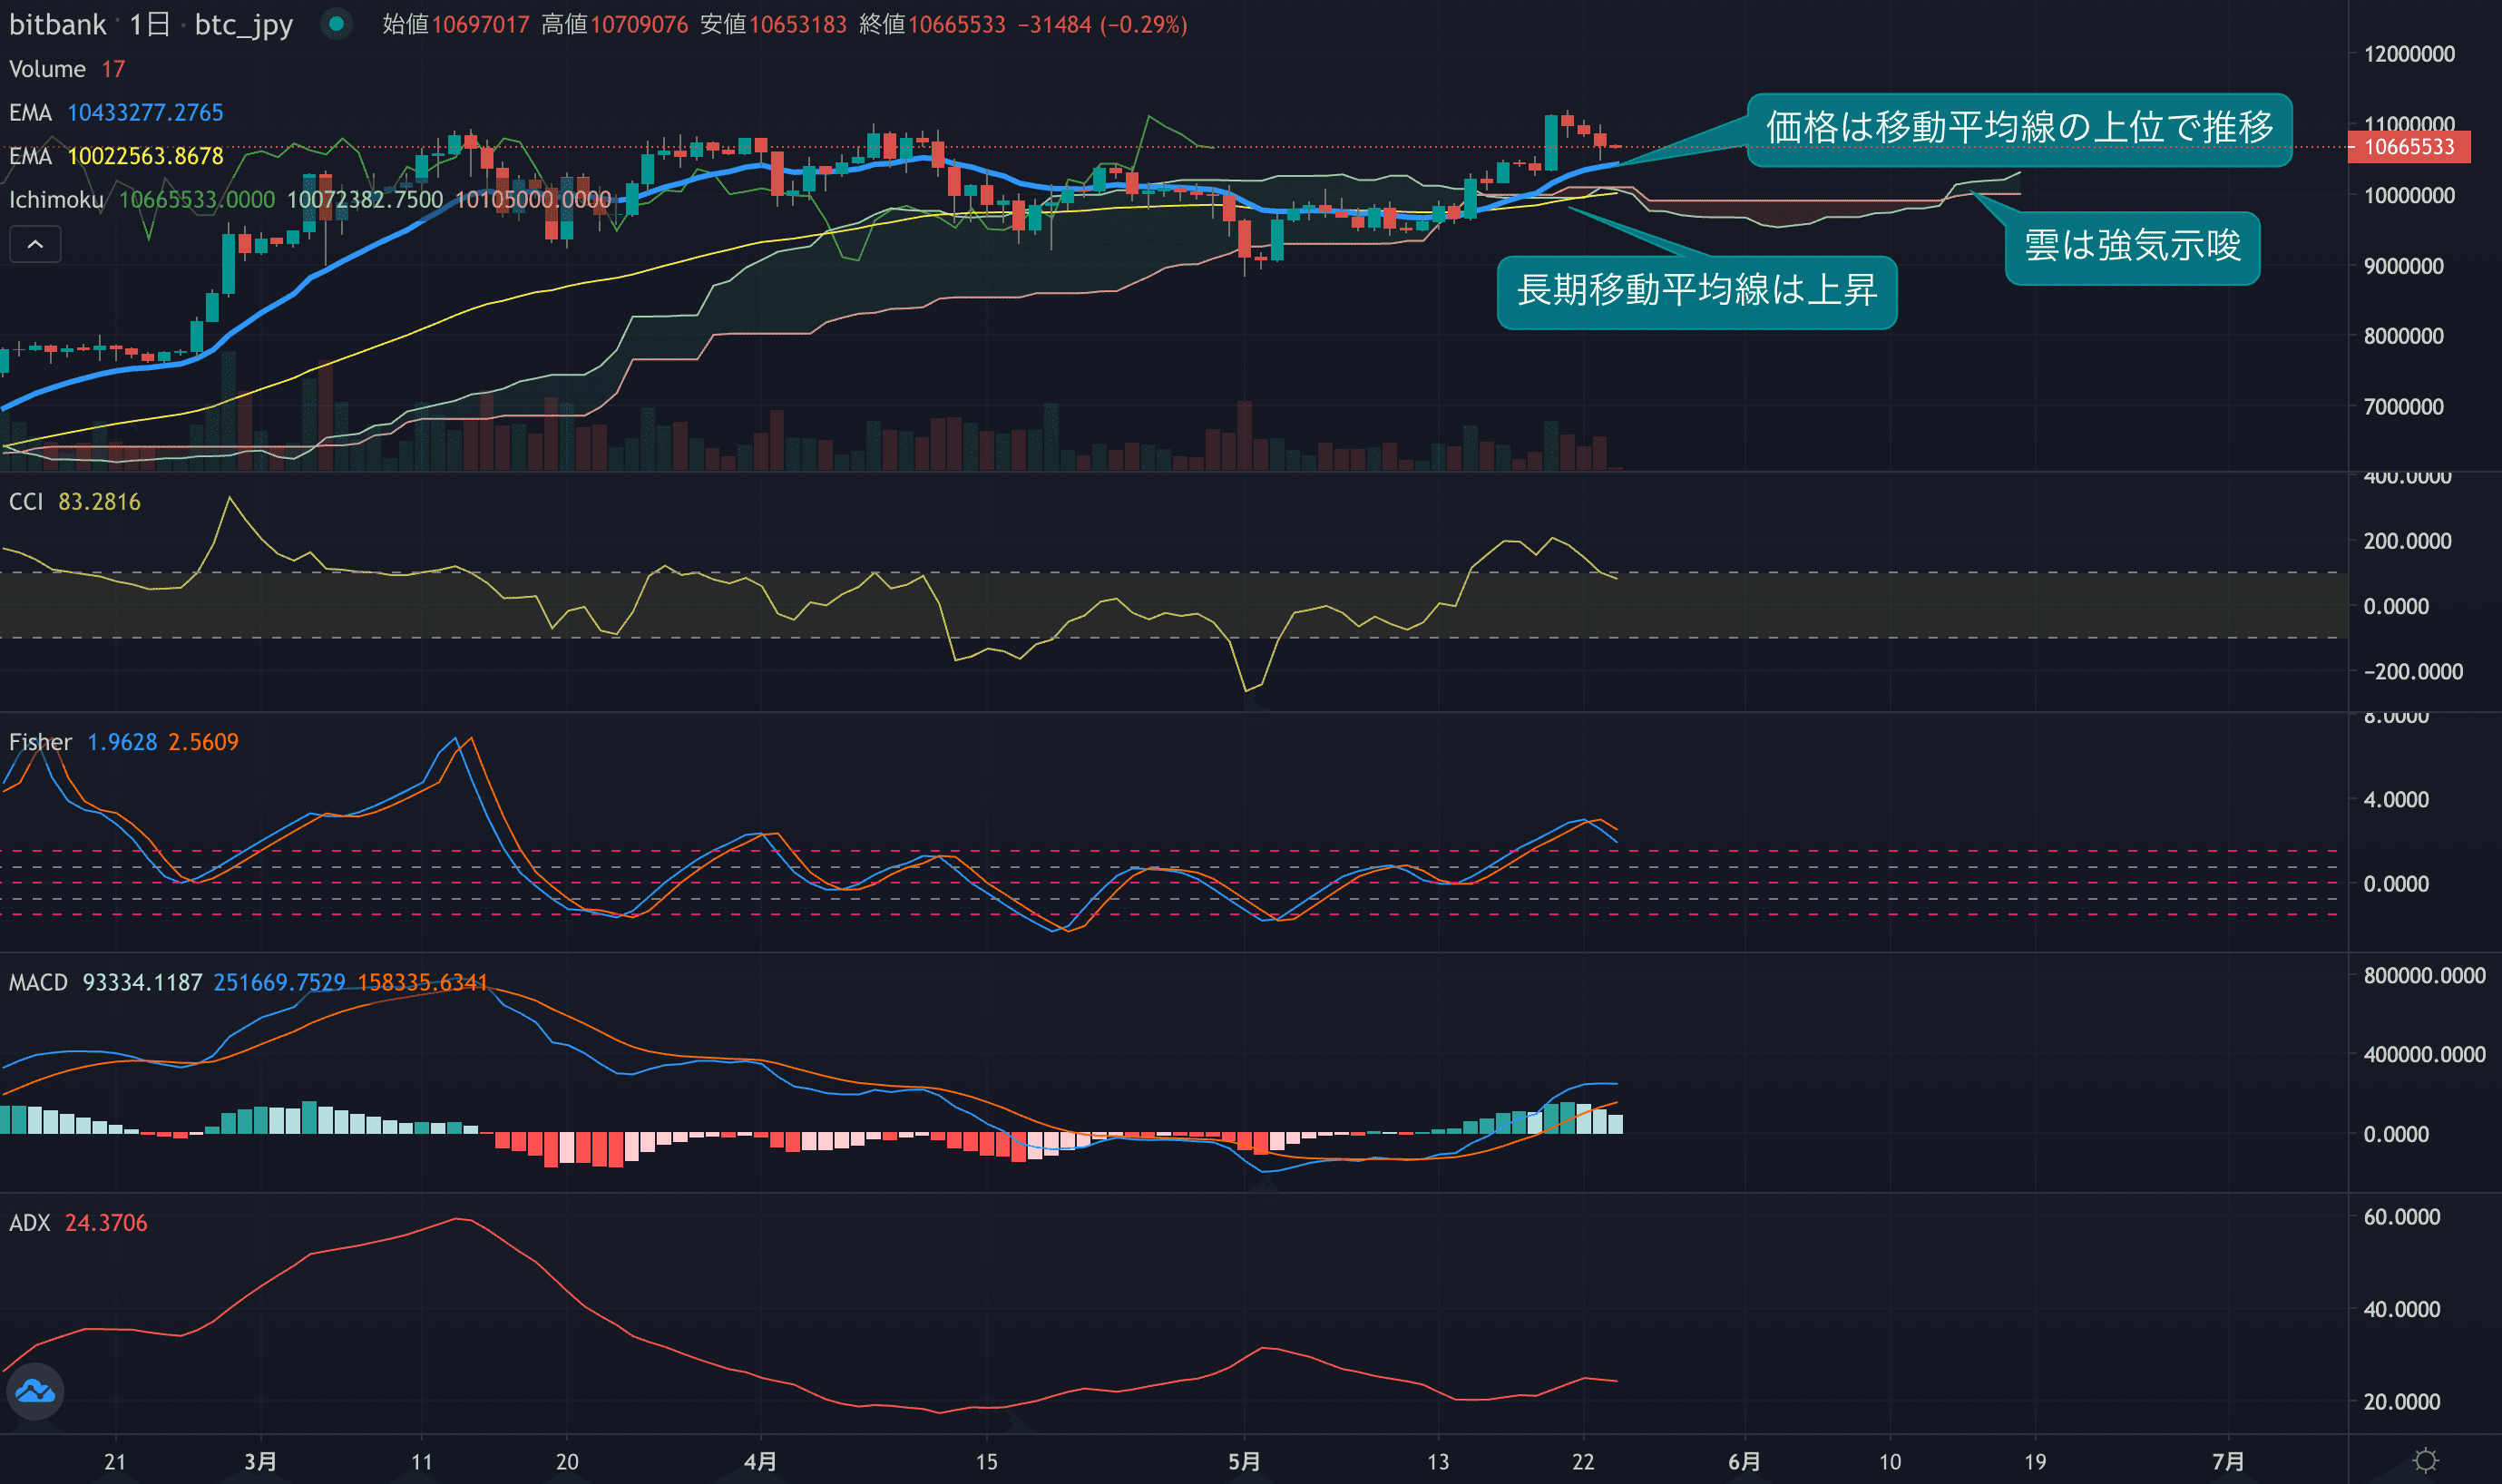Click the 4月 date on time axis

760,1461
